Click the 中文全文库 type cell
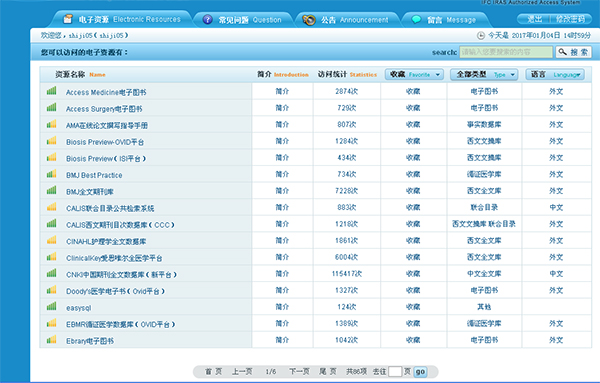Viewport: 600px width, 383px height. 484,274
